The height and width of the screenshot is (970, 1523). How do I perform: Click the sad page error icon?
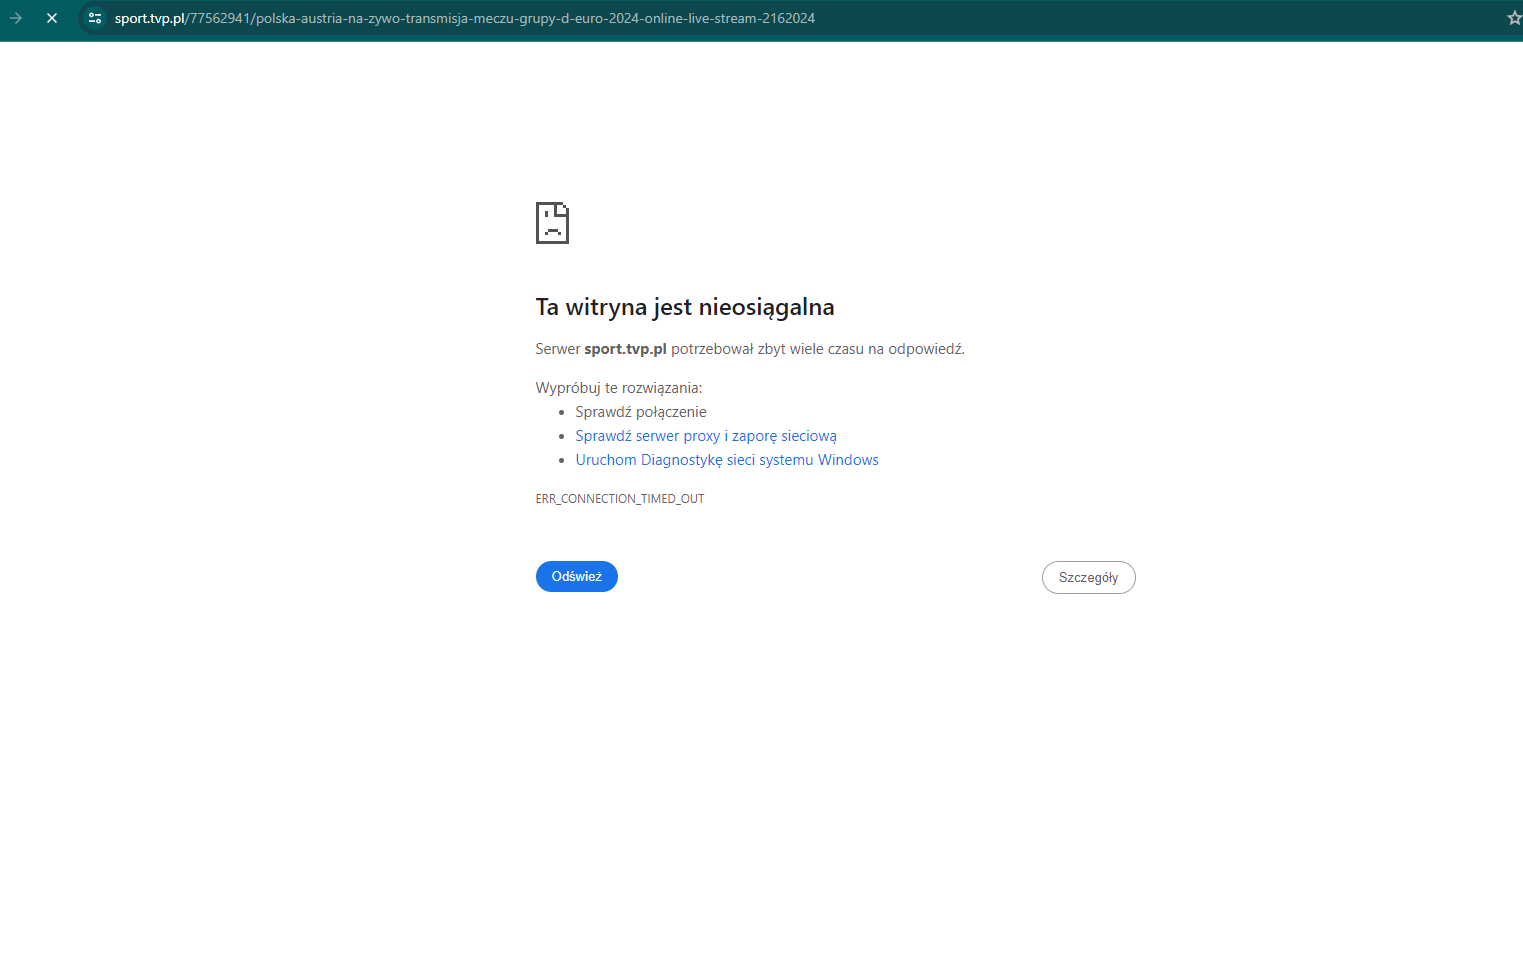(552, 223)
